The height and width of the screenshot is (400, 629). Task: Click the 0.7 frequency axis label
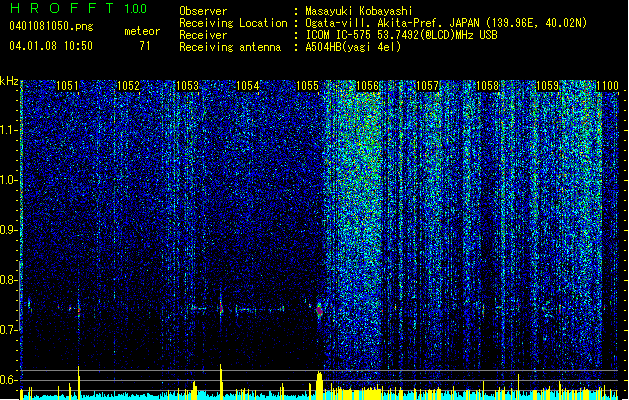9,330
